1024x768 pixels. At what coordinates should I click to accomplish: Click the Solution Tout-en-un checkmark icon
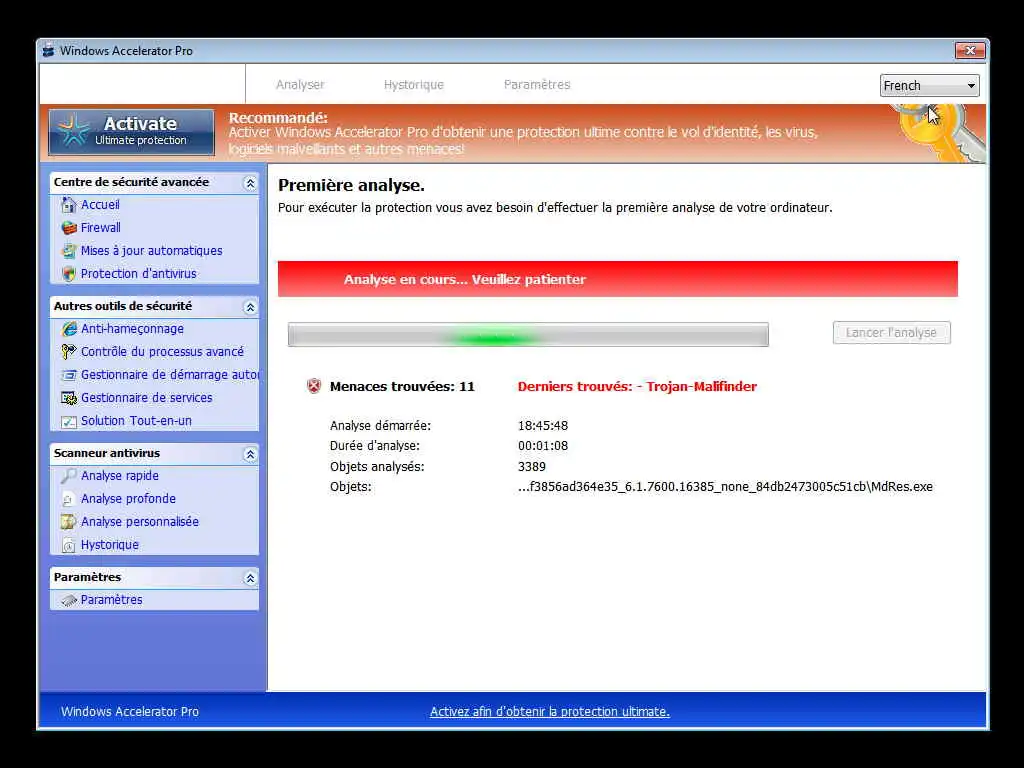69,422
